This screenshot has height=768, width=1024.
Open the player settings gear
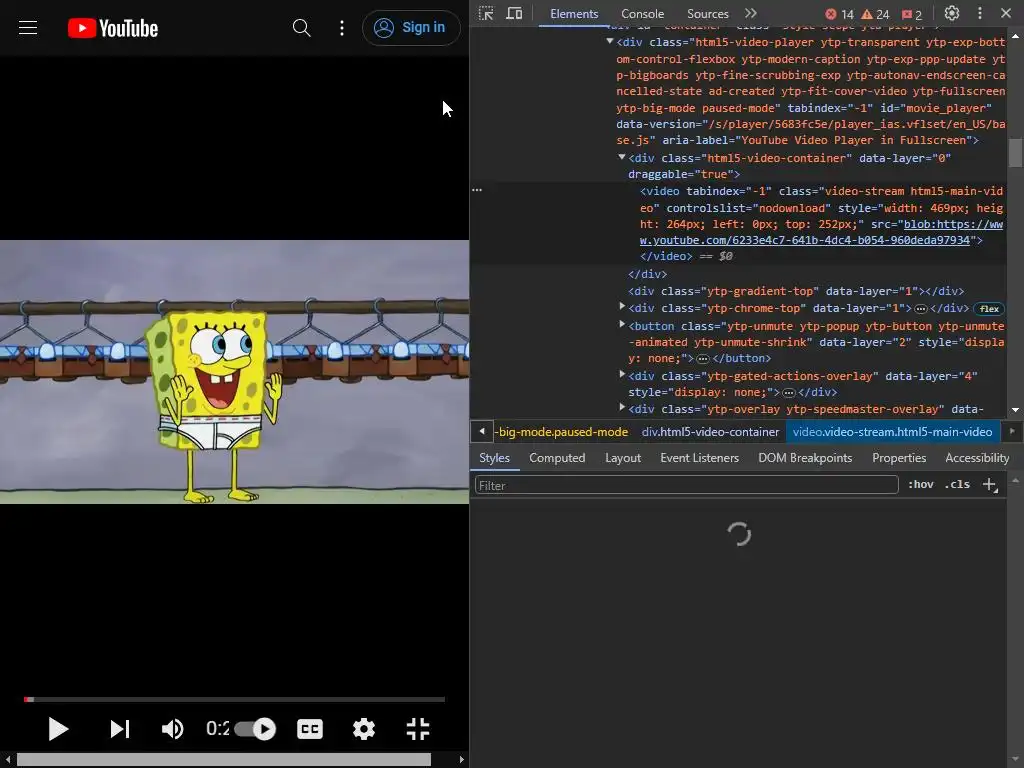[x=364, y=729]
